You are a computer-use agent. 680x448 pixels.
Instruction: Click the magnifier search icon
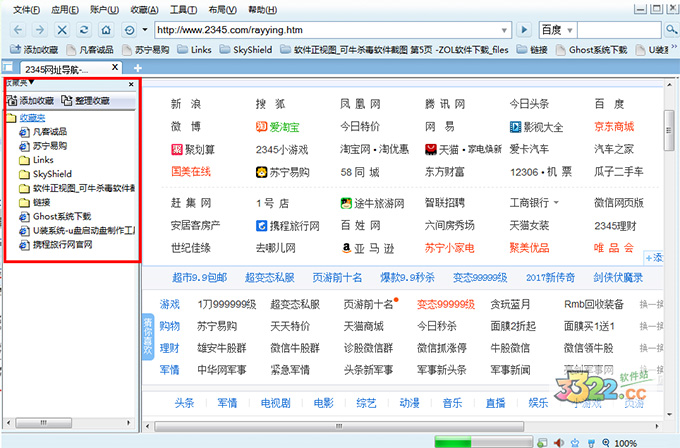pos(671,30)
